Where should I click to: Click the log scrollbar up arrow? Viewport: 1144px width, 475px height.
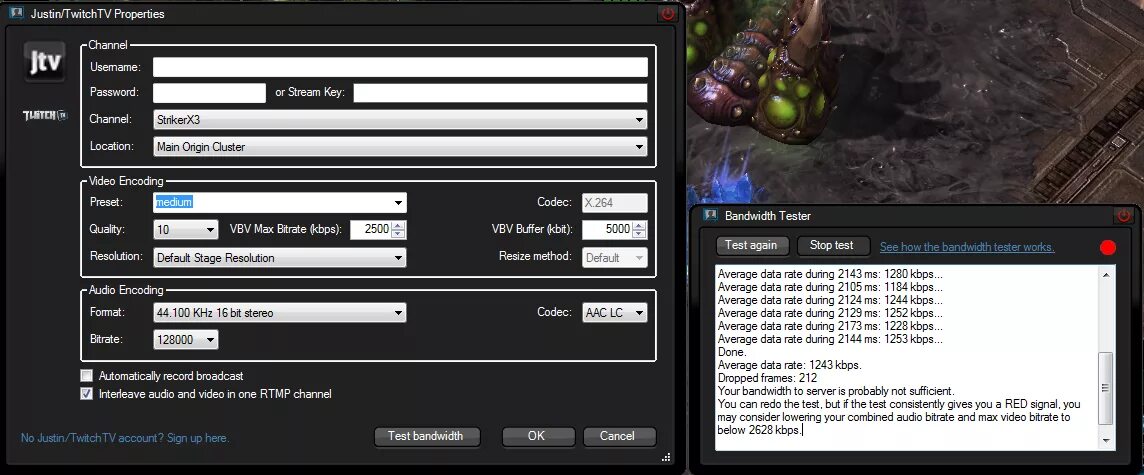1106,274
